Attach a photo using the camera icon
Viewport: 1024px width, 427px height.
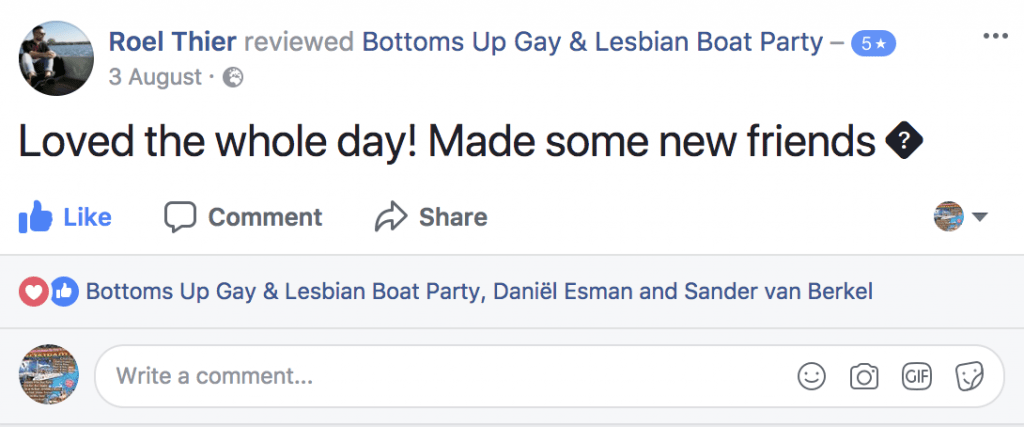863,376
